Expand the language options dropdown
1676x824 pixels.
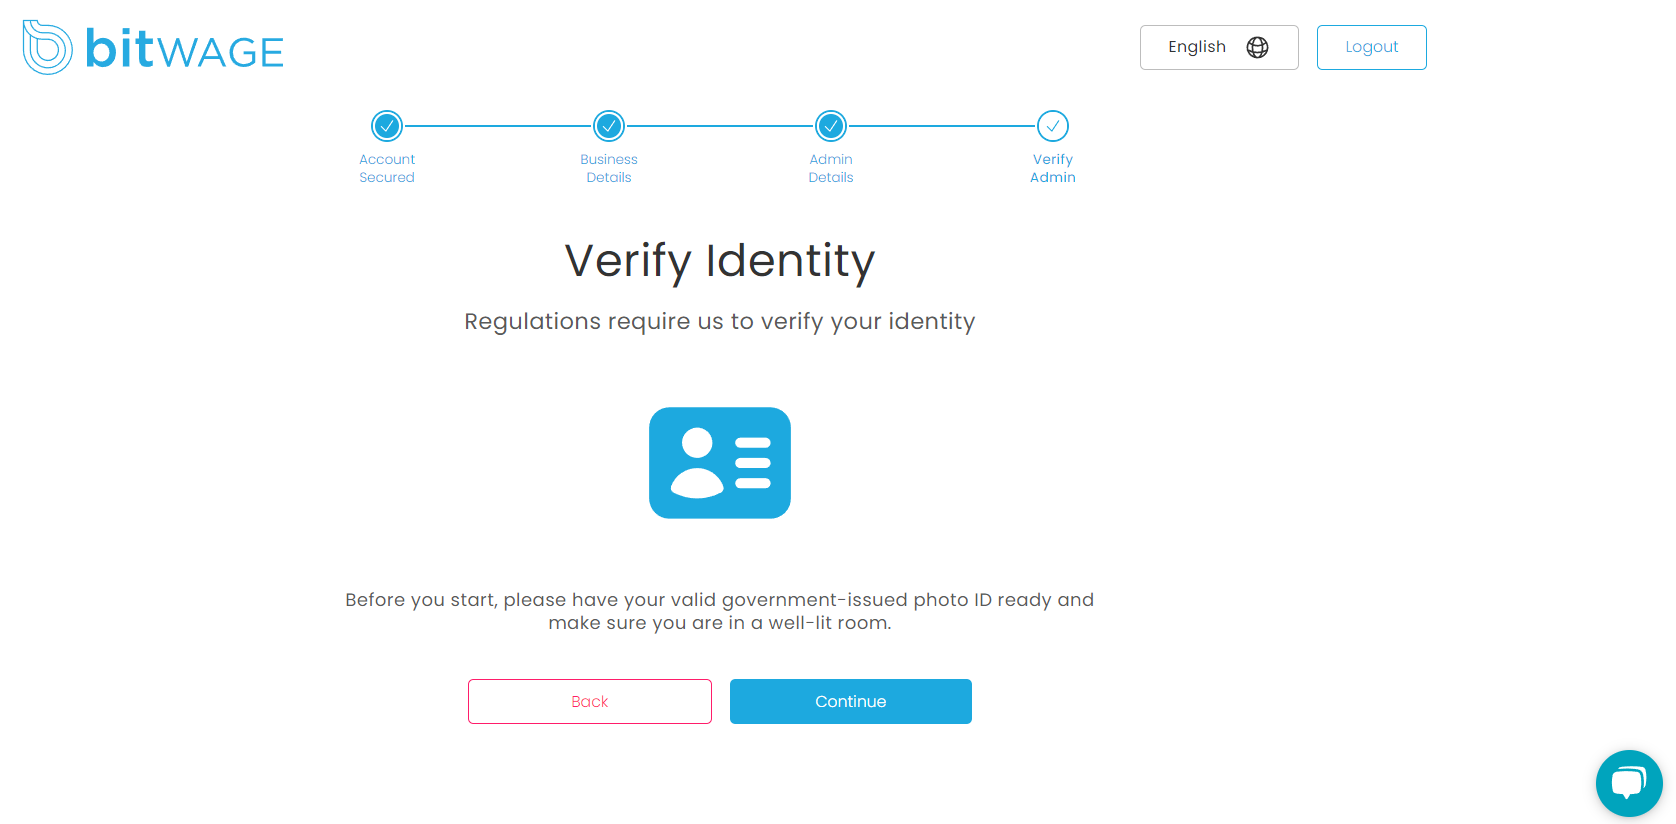click(x=1219, y=47)
